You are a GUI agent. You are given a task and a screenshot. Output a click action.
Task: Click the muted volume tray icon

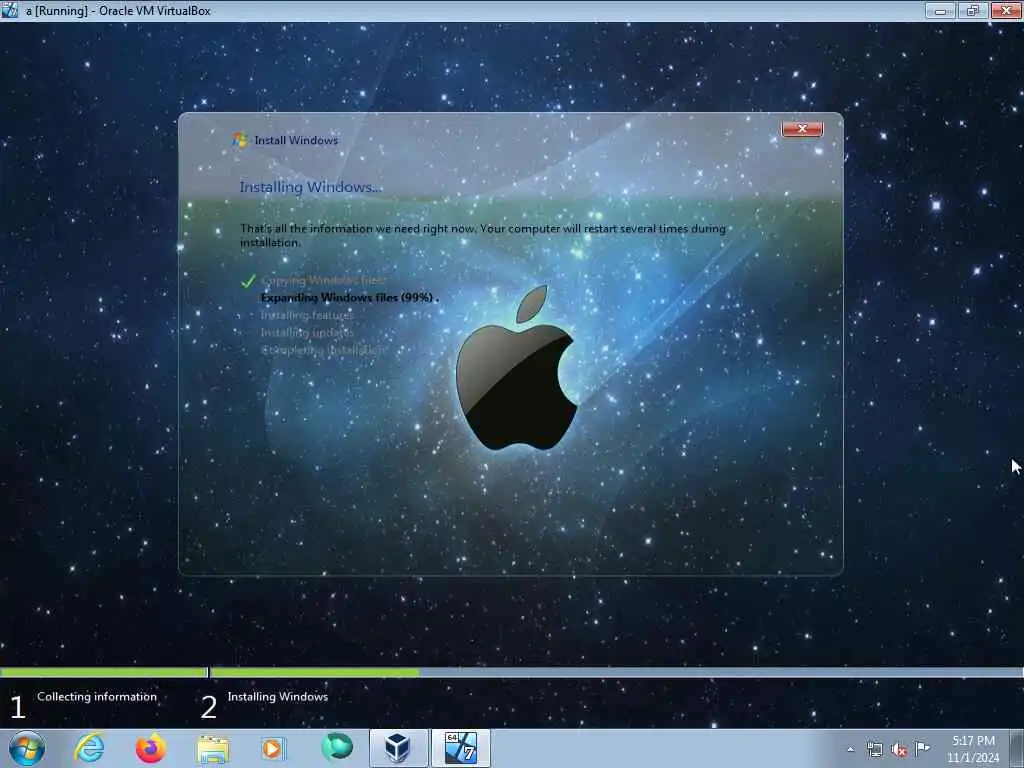click(x=899, y=750)
